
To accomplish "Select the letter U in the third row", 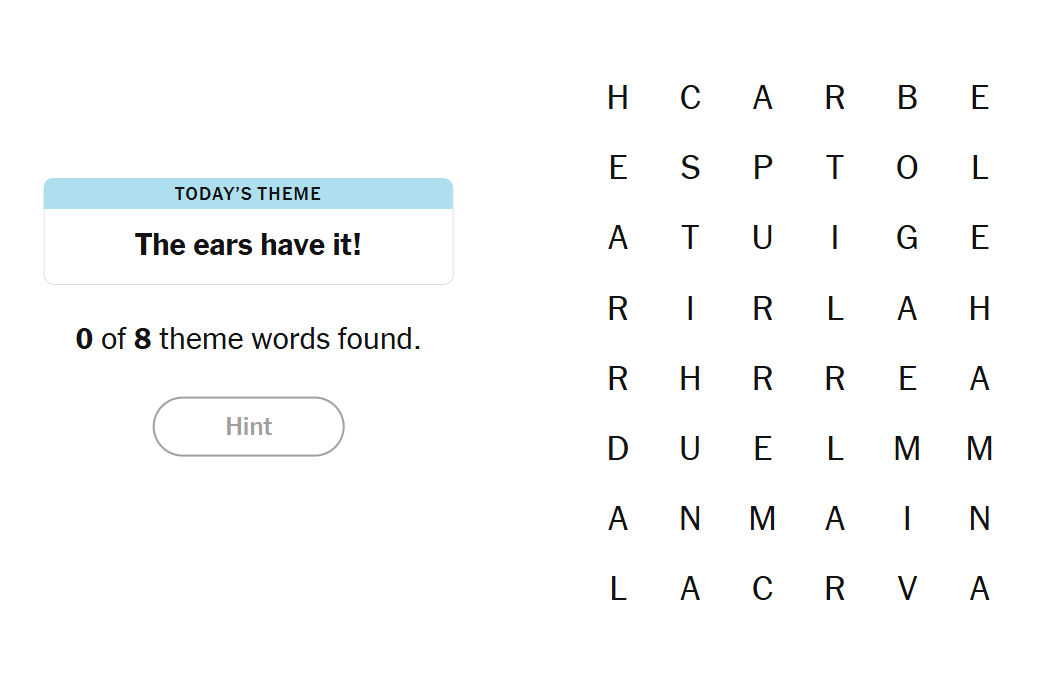I will click(762, 238).
